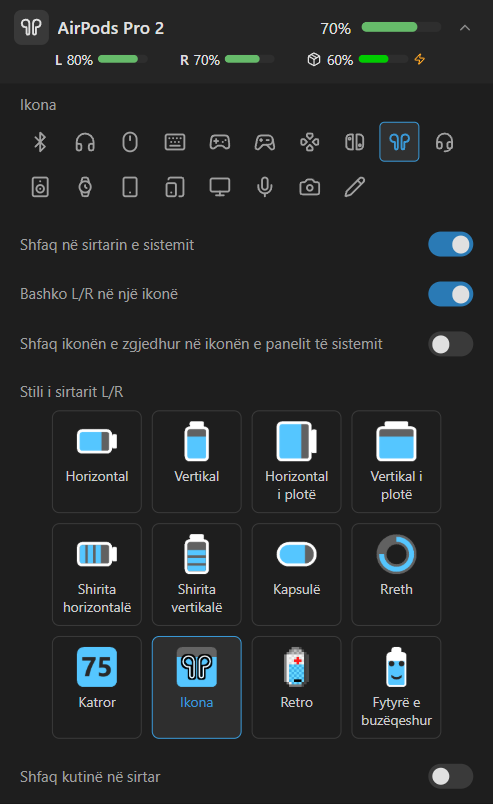
Task: Disable Shfaq në sirtarin e sistemit toggle
Action: pos(450,245)
